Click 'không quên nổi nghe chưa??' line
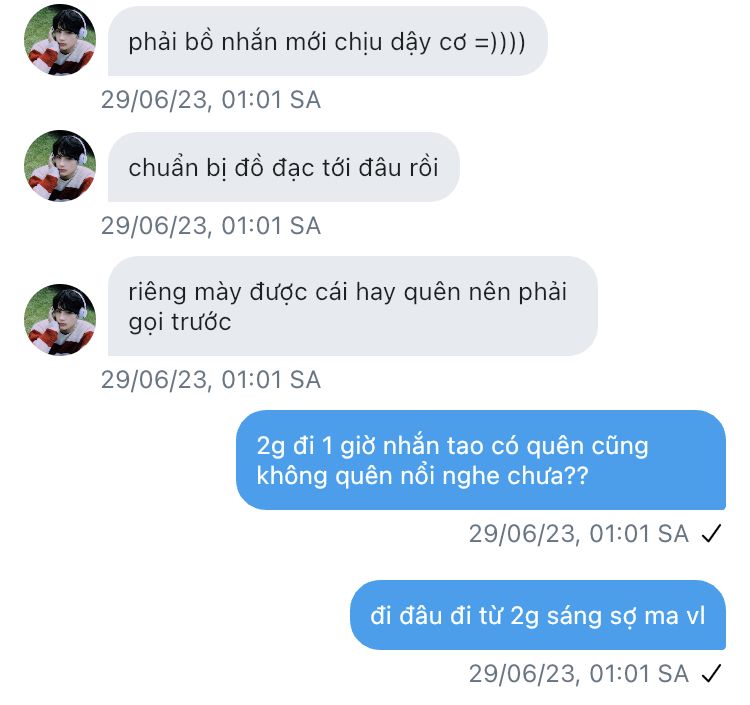 (422, 476)
